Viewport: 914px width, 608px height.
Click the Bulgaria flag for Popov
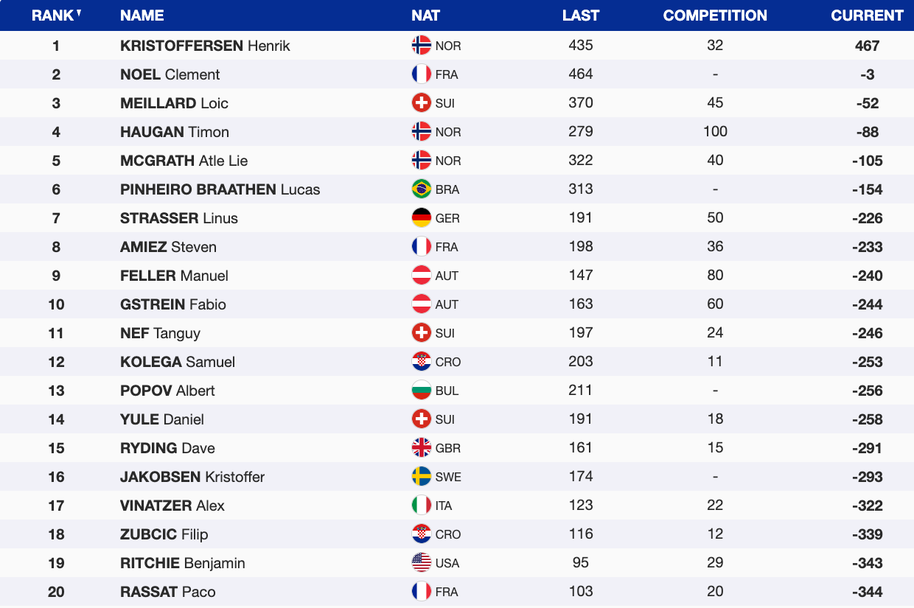pyautogui.click(x=421, y=391)
